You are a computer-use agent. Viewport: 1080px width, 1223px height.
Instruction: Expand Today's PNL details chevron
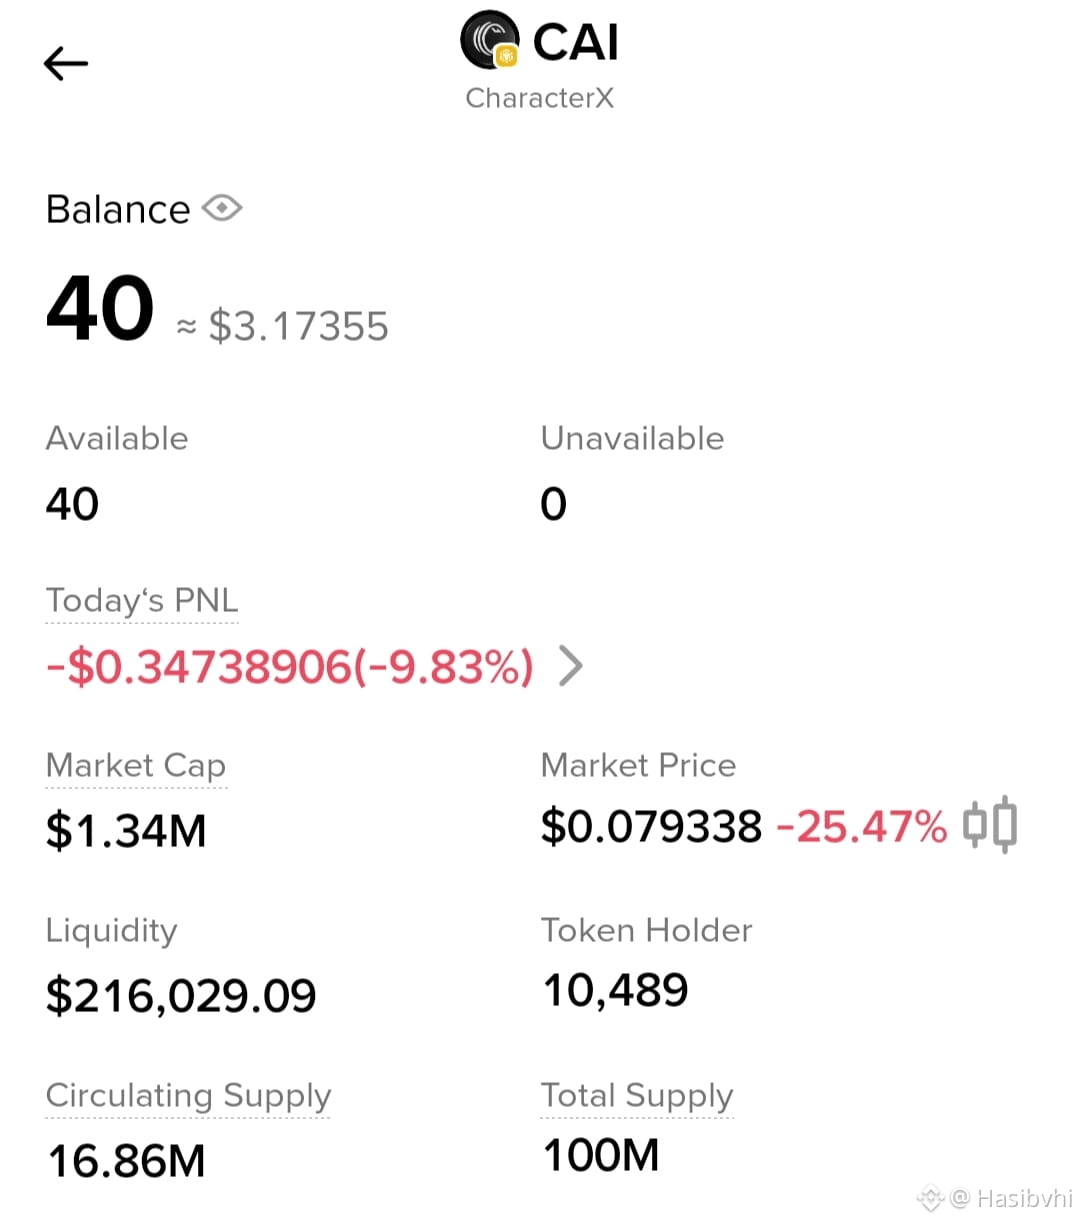[x=570, y=666]
